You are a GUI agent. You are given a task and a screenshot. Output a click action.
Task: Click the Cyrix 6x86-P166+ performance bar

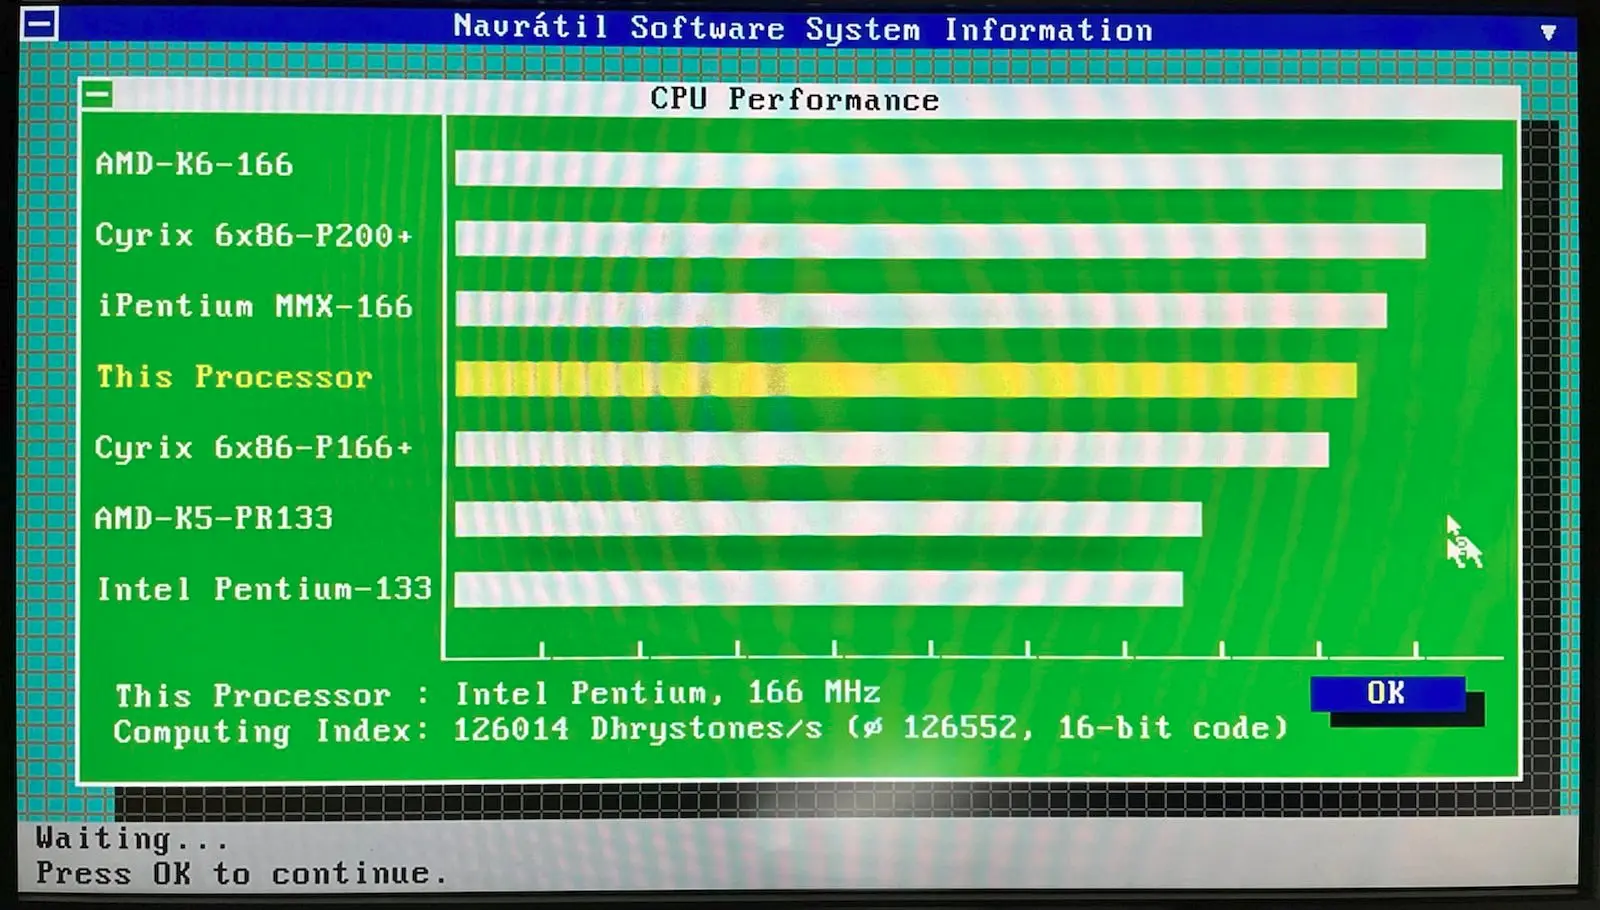(x=892, y=450)
